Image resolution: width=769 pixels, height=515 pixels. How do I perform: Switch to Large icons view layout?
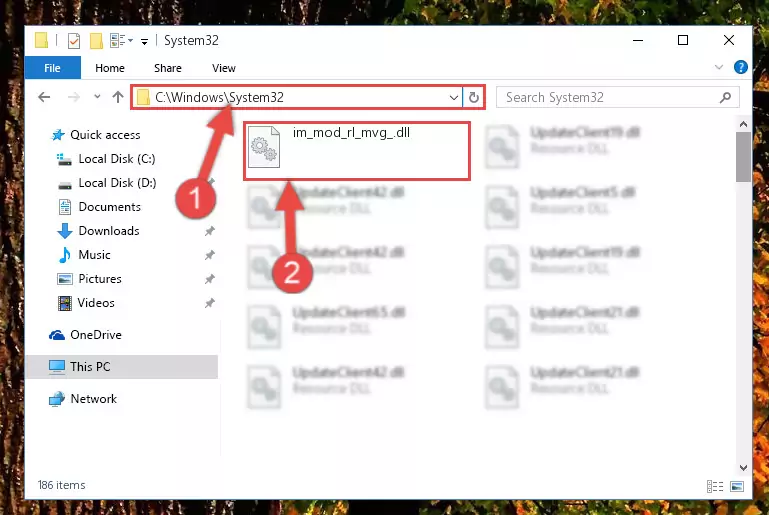click(x=737, y=486)
